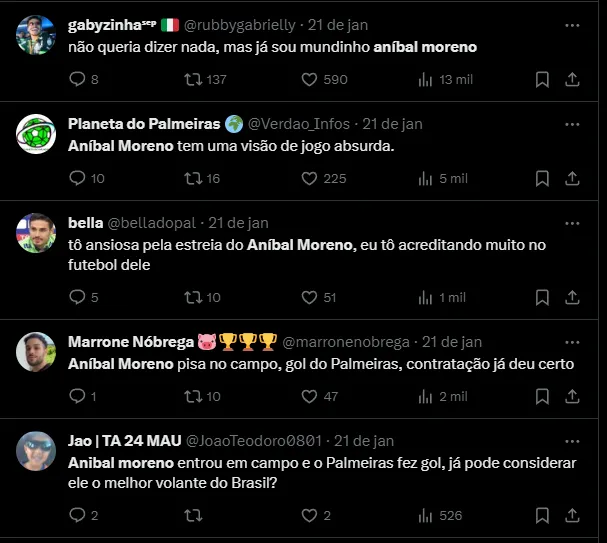Bookmark bella's tweet
The image size is (607, 543).
pyautogui.click(x=542, y=297)
